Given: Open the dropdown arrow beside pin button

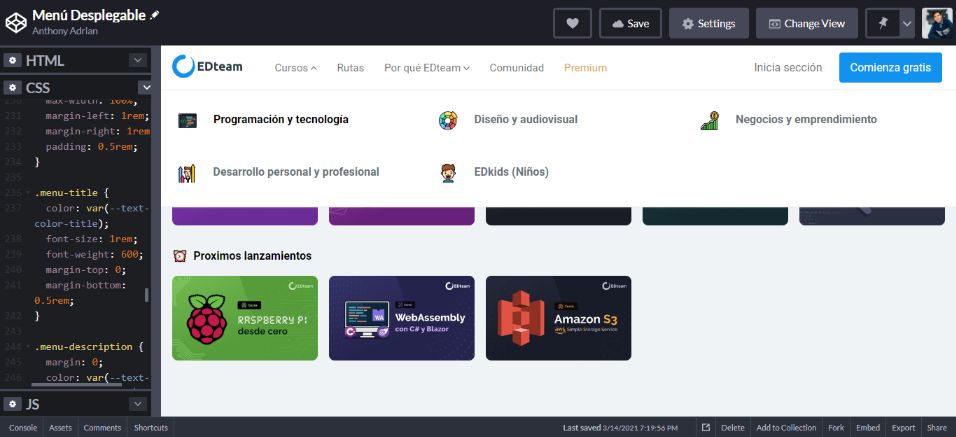Looking at the screenshot, I should [906, 23].
